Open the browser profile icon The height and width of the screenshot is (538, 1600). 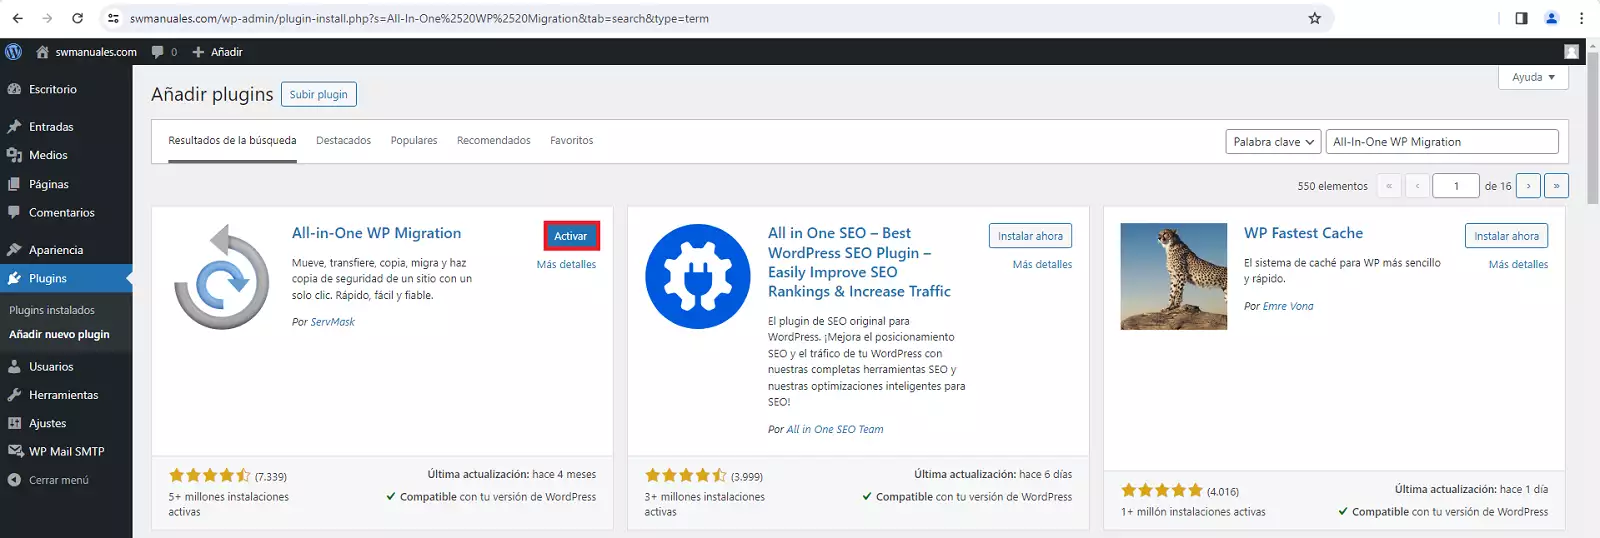(1551, 18)
